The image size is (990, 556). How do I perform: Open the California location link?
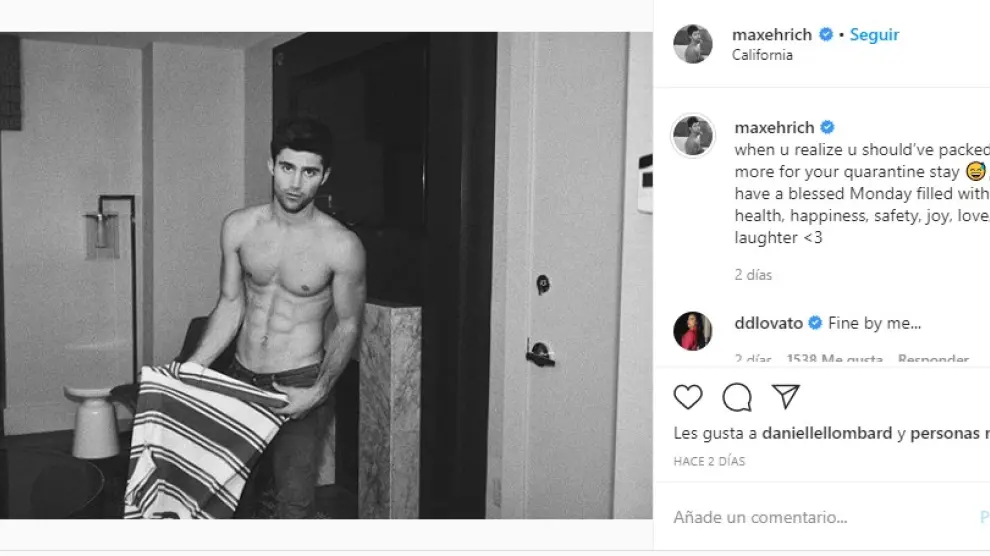[762, 55]
